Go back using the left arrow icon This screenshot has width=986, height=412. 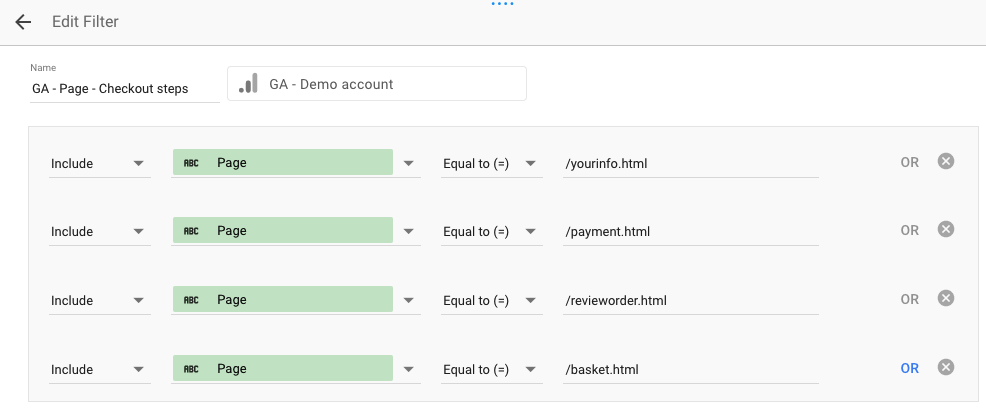[23, 22]
